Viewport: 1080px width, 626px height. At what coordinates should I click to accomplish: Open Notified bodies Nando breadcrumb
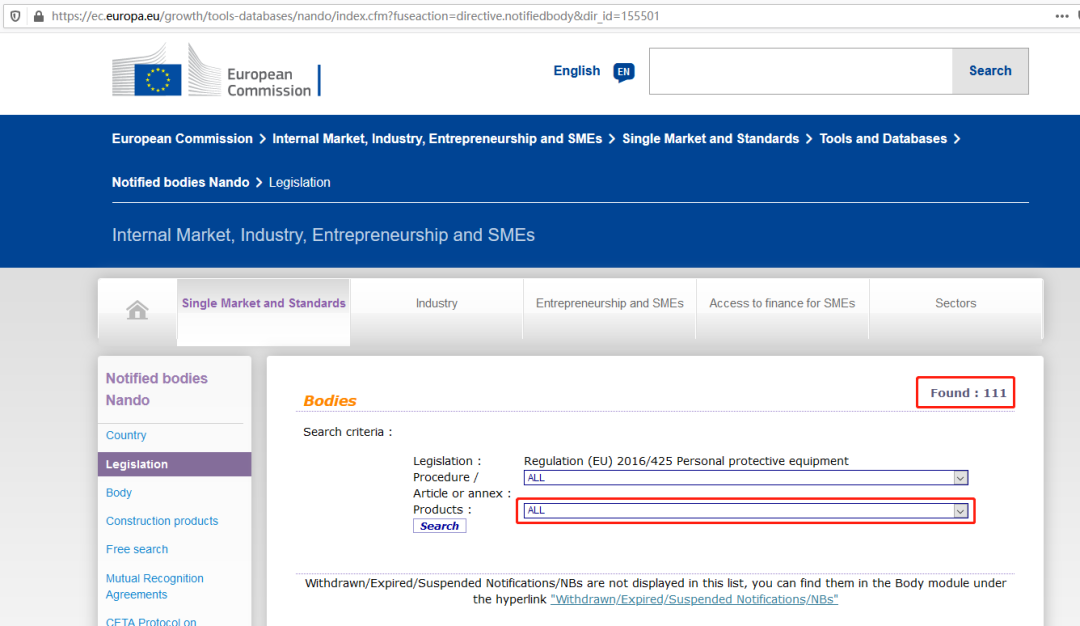(180, 182)
